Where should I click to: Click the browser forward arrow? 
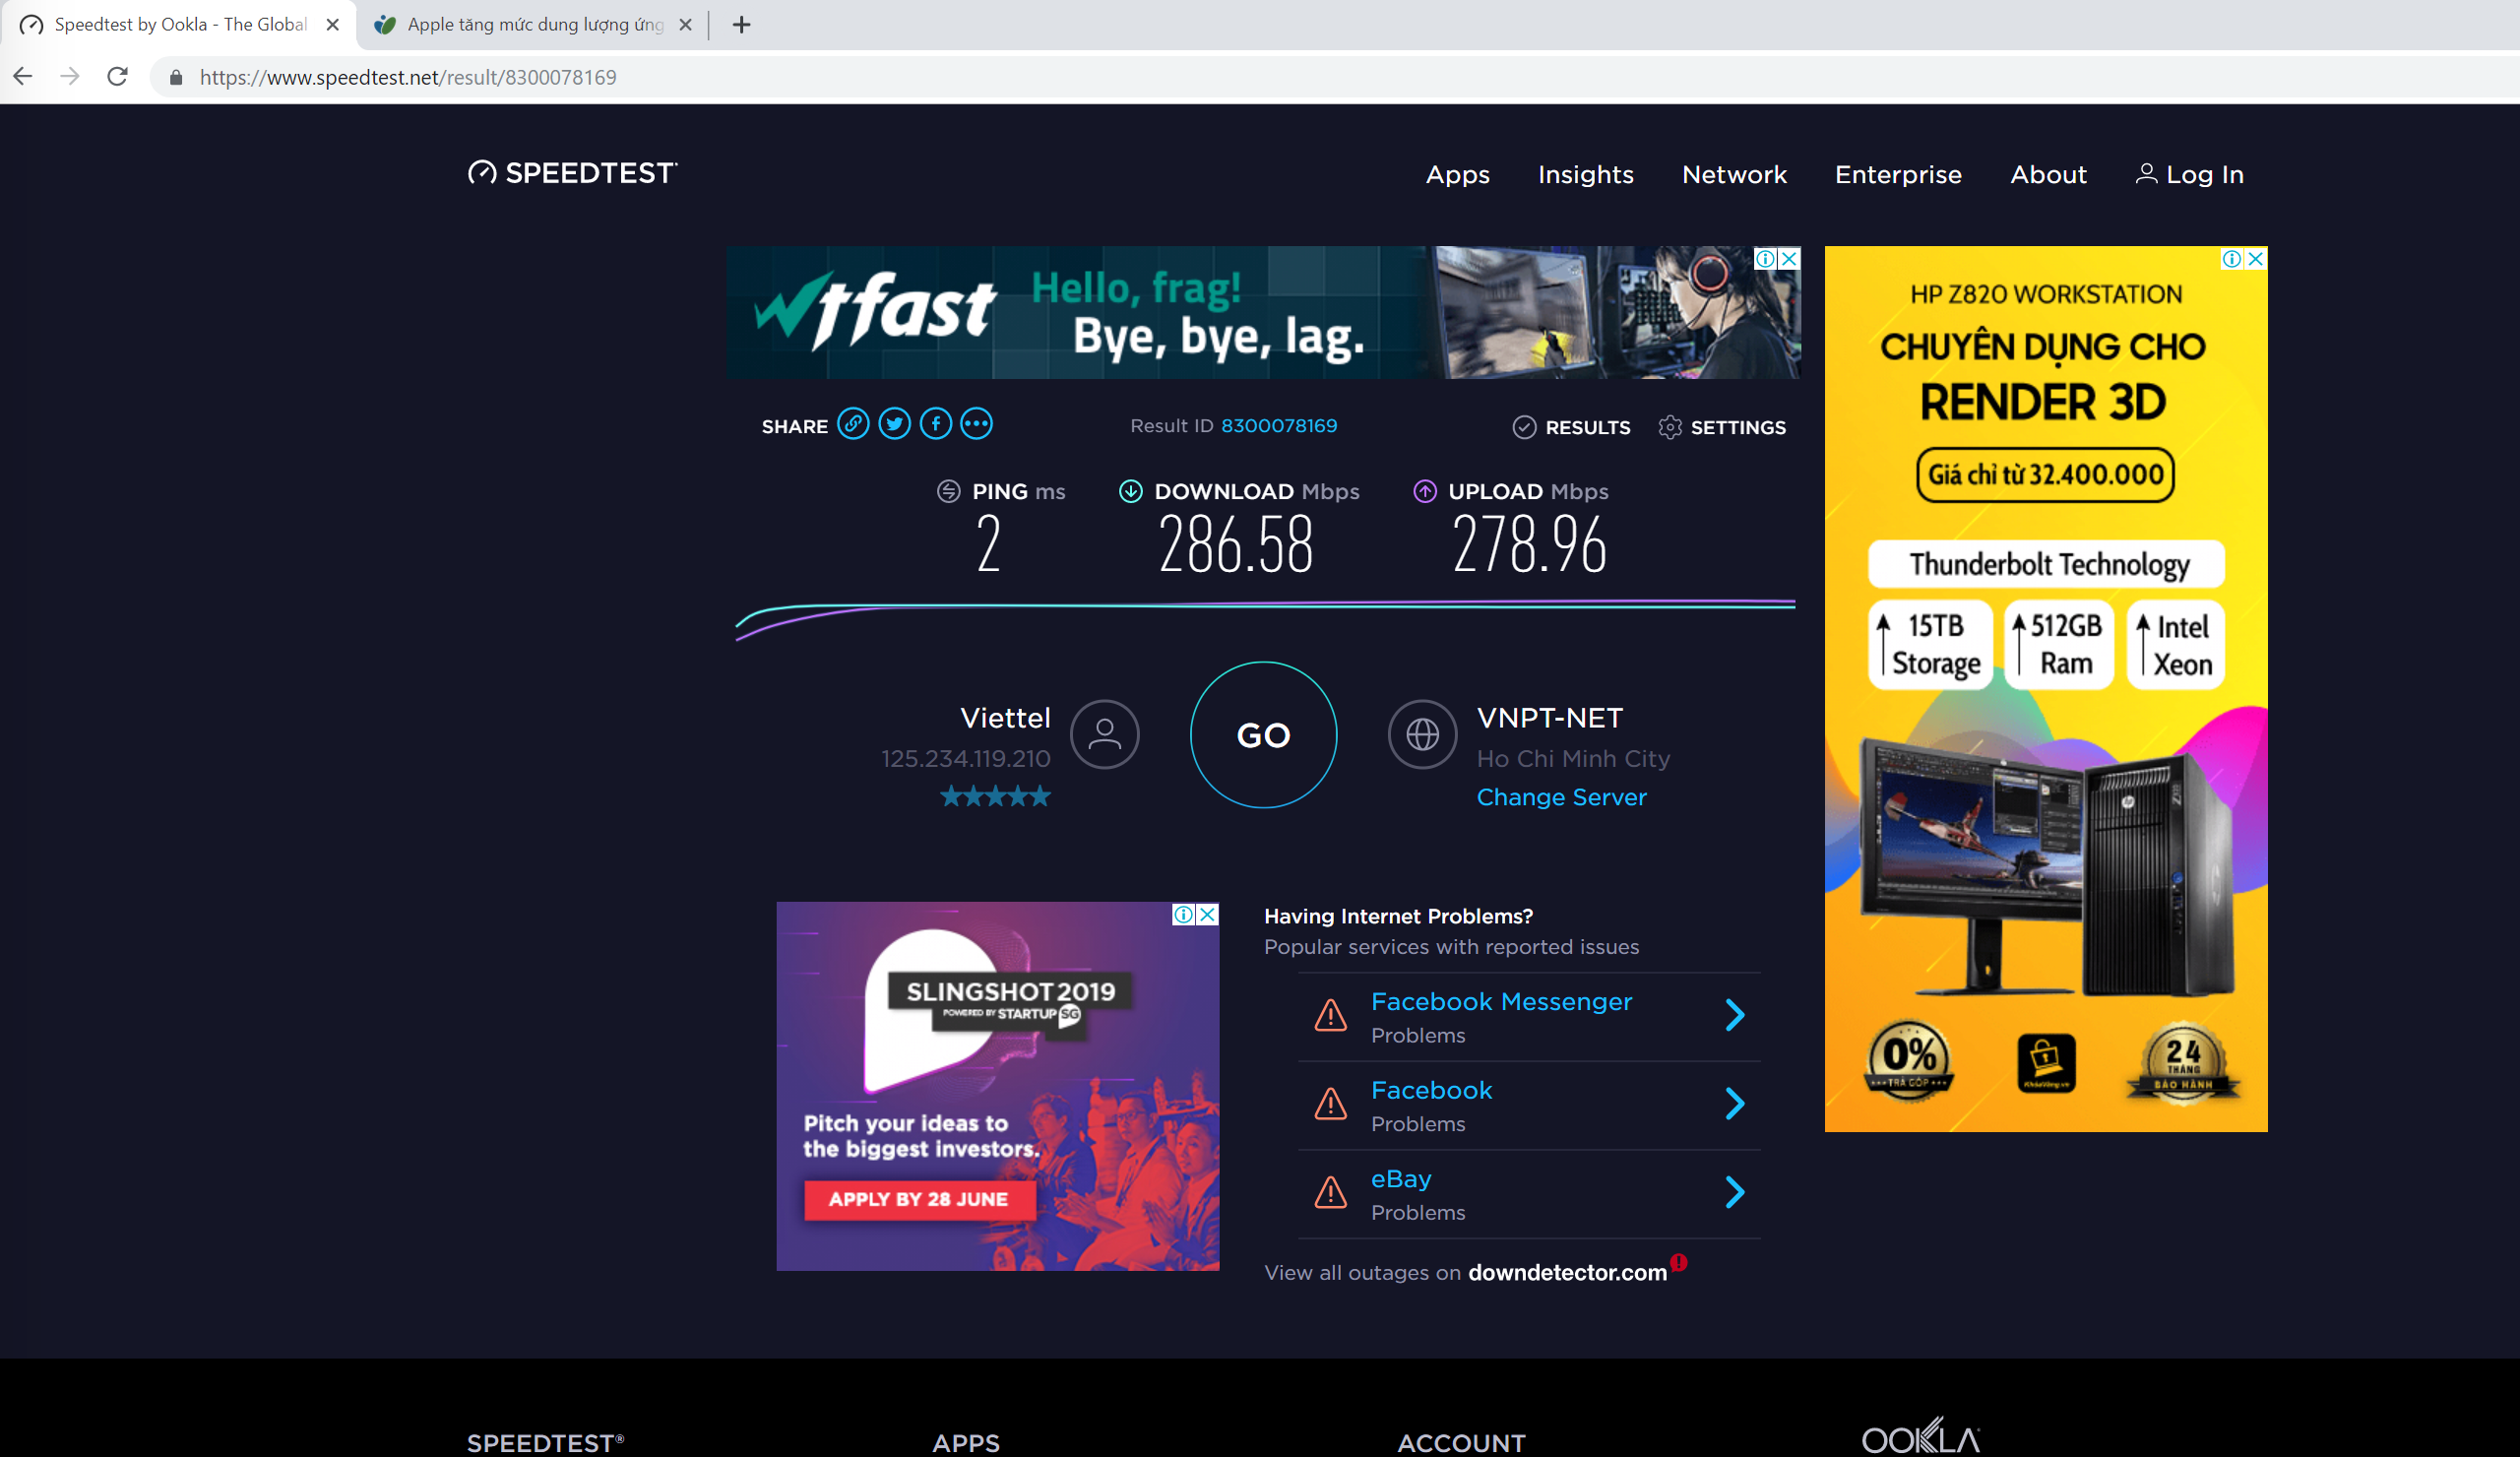(70, 77)
